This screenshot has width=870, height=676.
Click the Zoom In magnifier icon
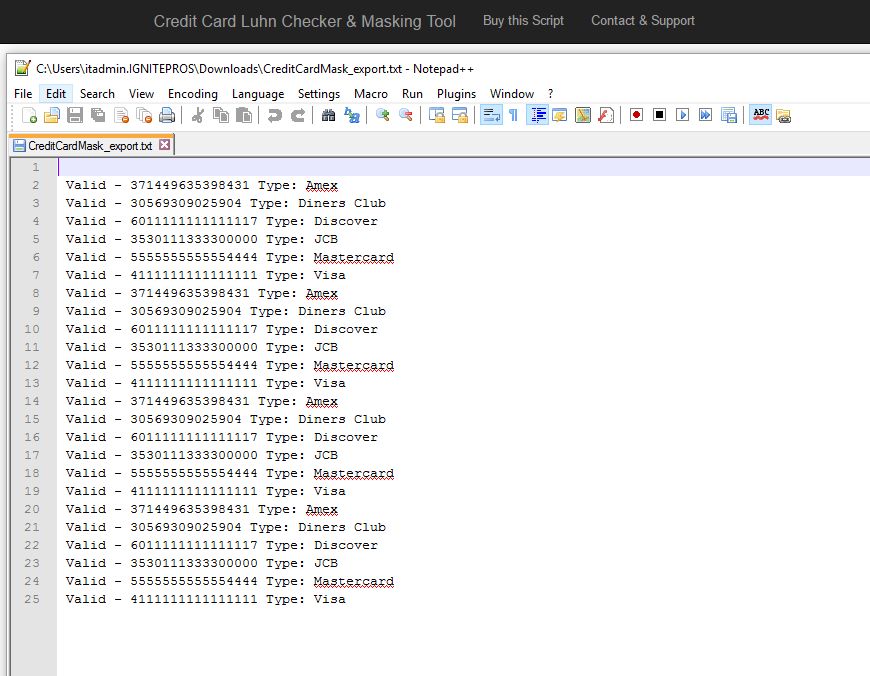coord(382,115)
